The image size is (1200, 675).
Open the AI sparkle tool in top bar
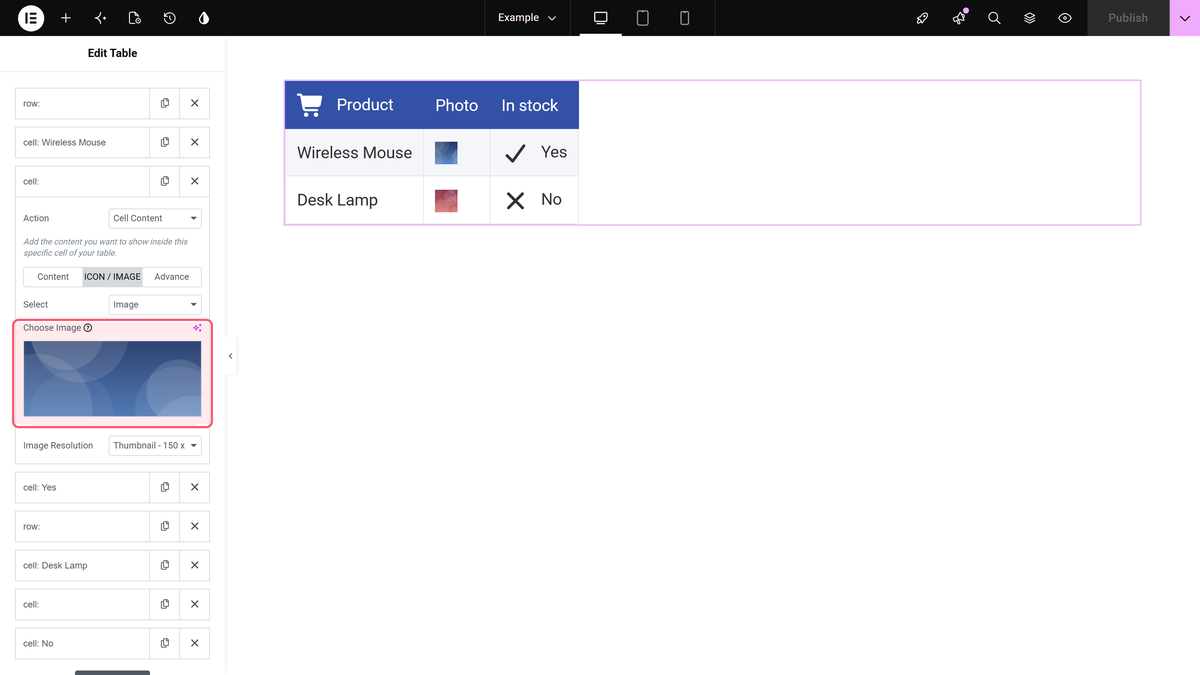point(100,18)
